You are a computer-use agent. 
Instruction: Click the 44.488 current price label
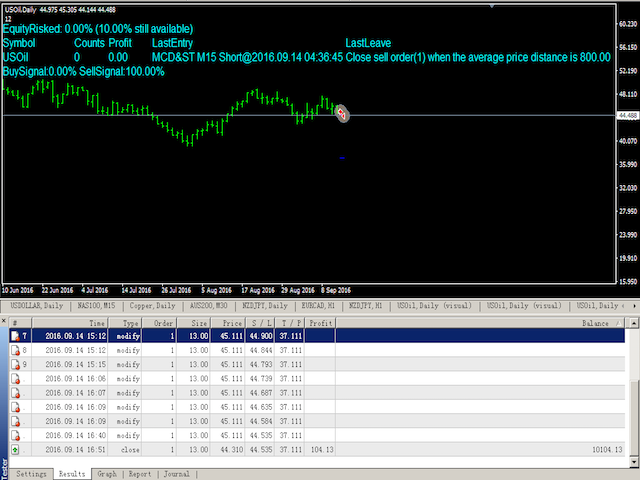point(627,116)
